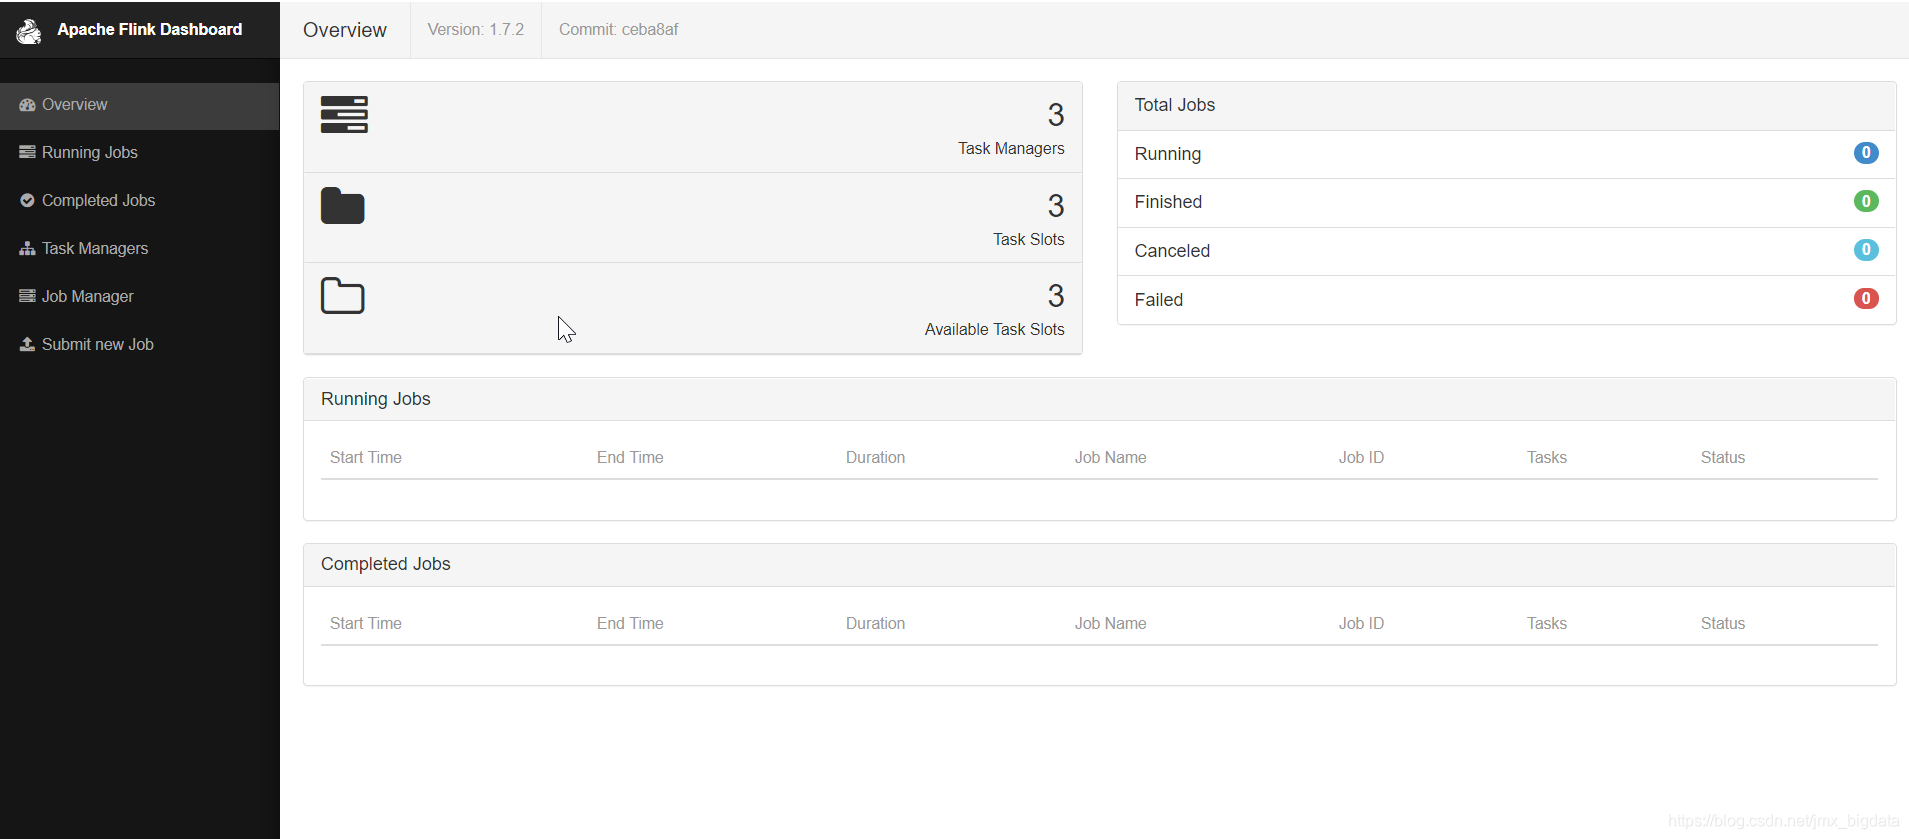Click the Running row in Total Jobs
This screenshot has width=1909, height=839.
pos(1506,154)
